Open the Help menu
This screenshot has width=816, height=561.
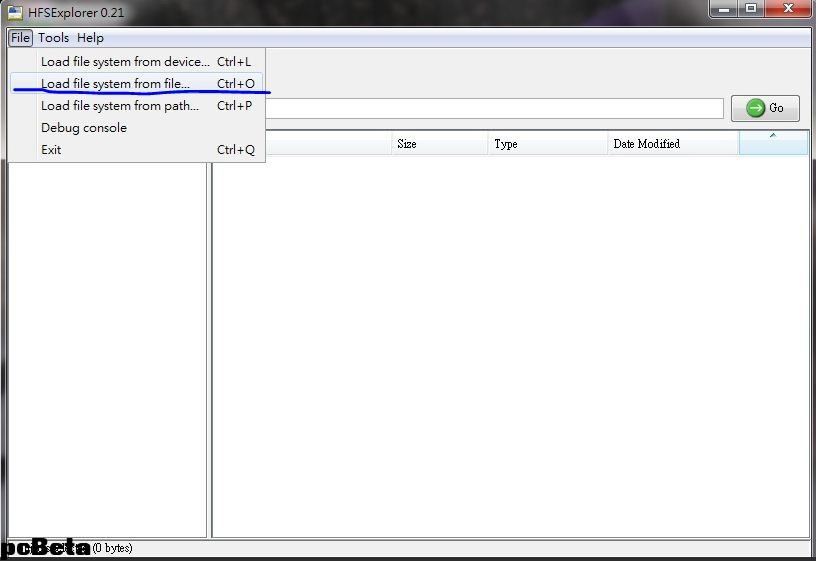90,38
